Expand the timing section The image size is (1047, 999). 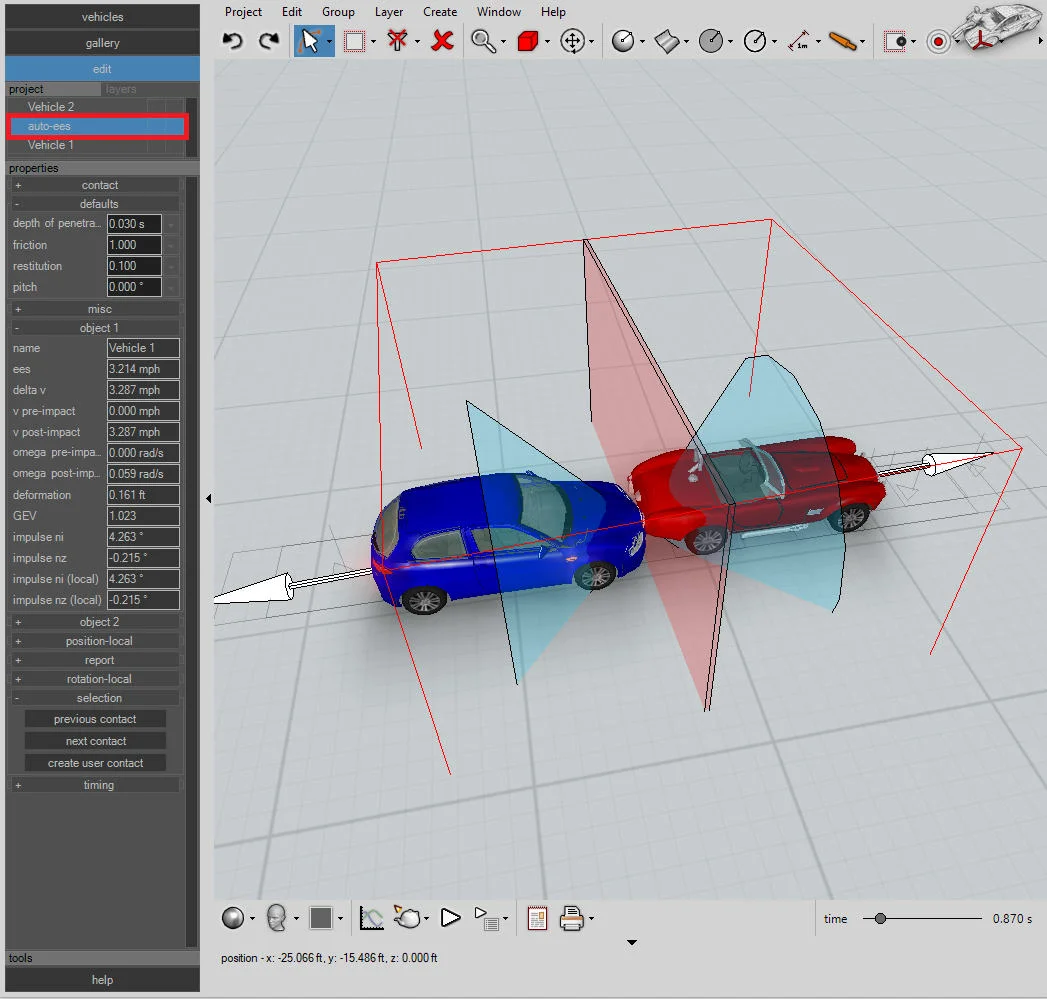[94, 785]
